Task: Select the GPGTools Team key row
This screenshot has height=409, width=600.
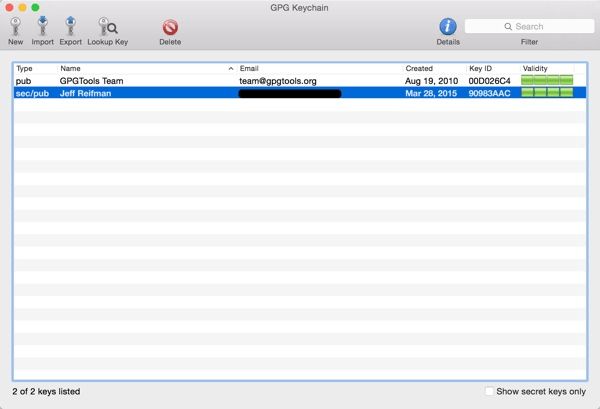Action: pyautogui.click(x=300, y=81)
